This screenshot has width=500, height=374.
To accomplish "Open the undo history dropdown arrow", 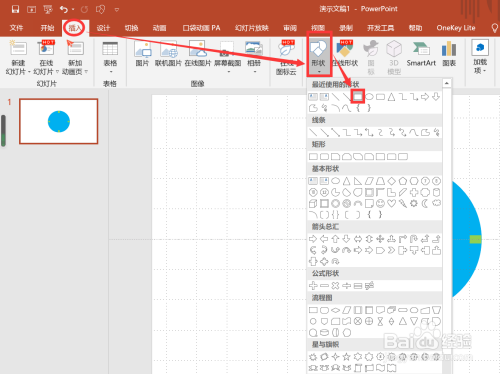I will (x=73, y=10).
